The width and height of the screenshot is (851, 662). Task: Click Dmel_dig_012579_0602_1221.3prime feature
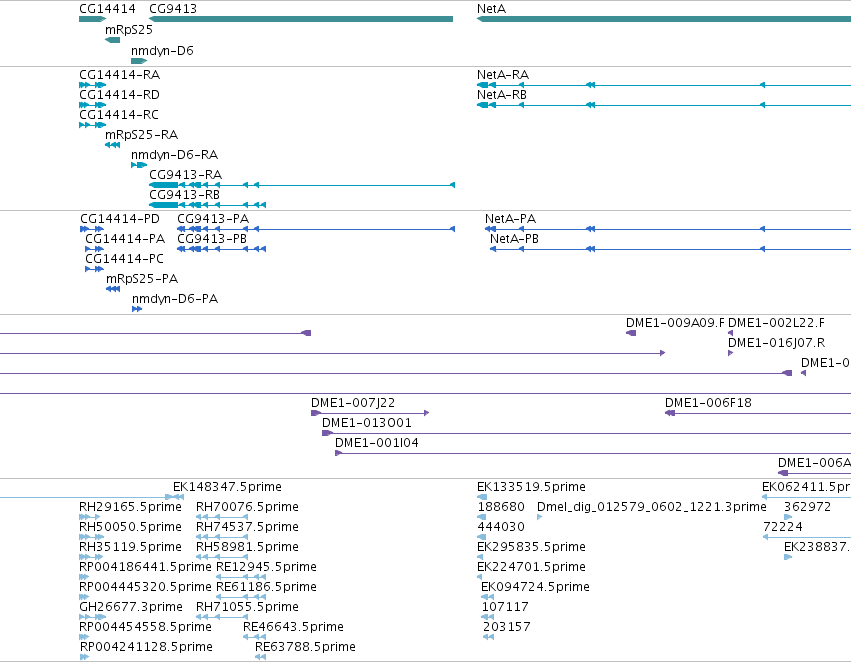(652, 507)
